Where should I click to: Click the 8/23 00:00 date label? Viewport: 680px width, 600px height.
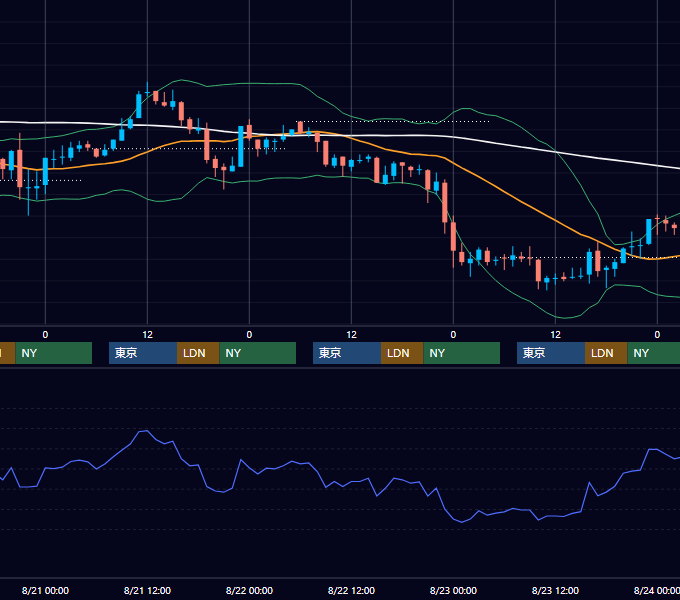click(x=453, y=590)
